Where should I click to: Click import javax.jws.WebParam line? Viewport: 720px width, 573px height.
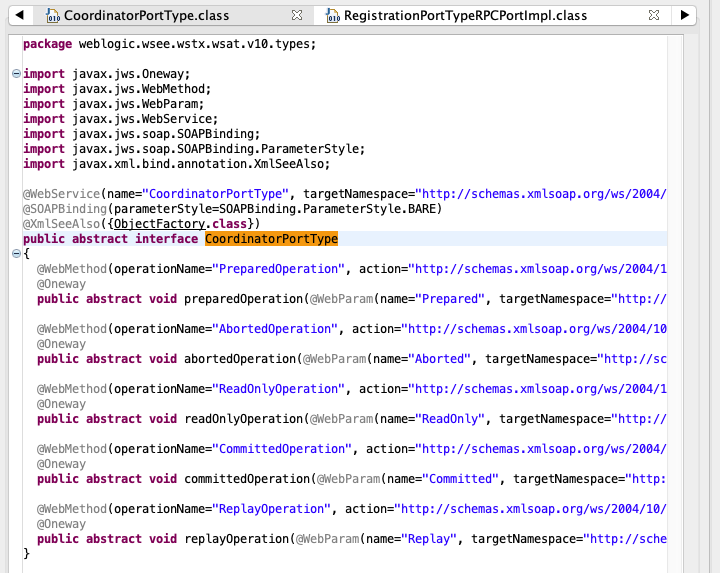(x=113, y=104)
